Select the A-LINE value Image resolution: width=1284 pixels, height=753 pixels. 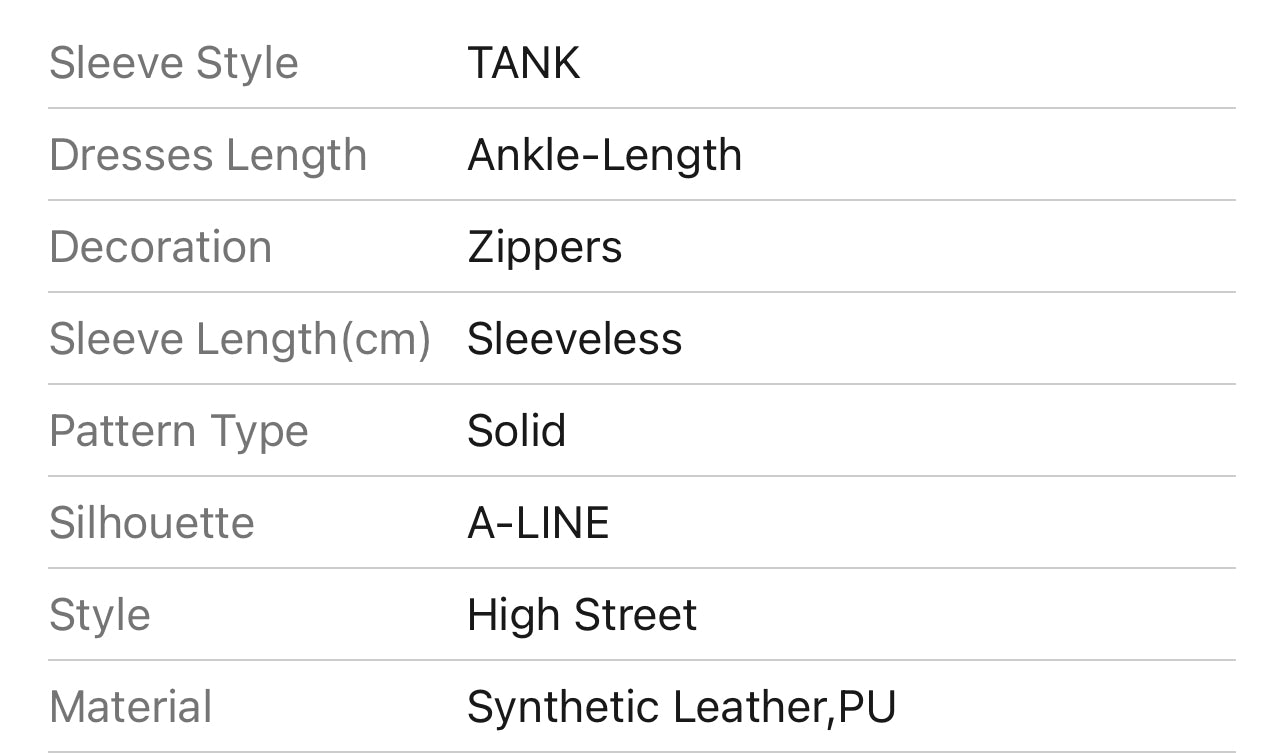click(538, 523)
